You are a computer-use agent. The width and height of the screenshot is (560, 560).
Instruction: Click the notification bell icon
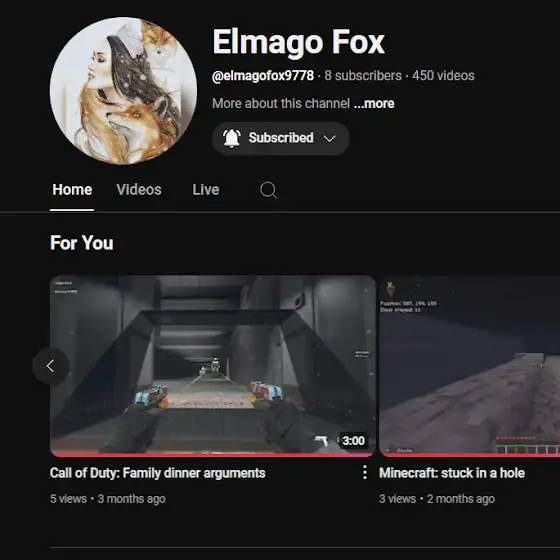pyautogui.click(x=231, y=138)
